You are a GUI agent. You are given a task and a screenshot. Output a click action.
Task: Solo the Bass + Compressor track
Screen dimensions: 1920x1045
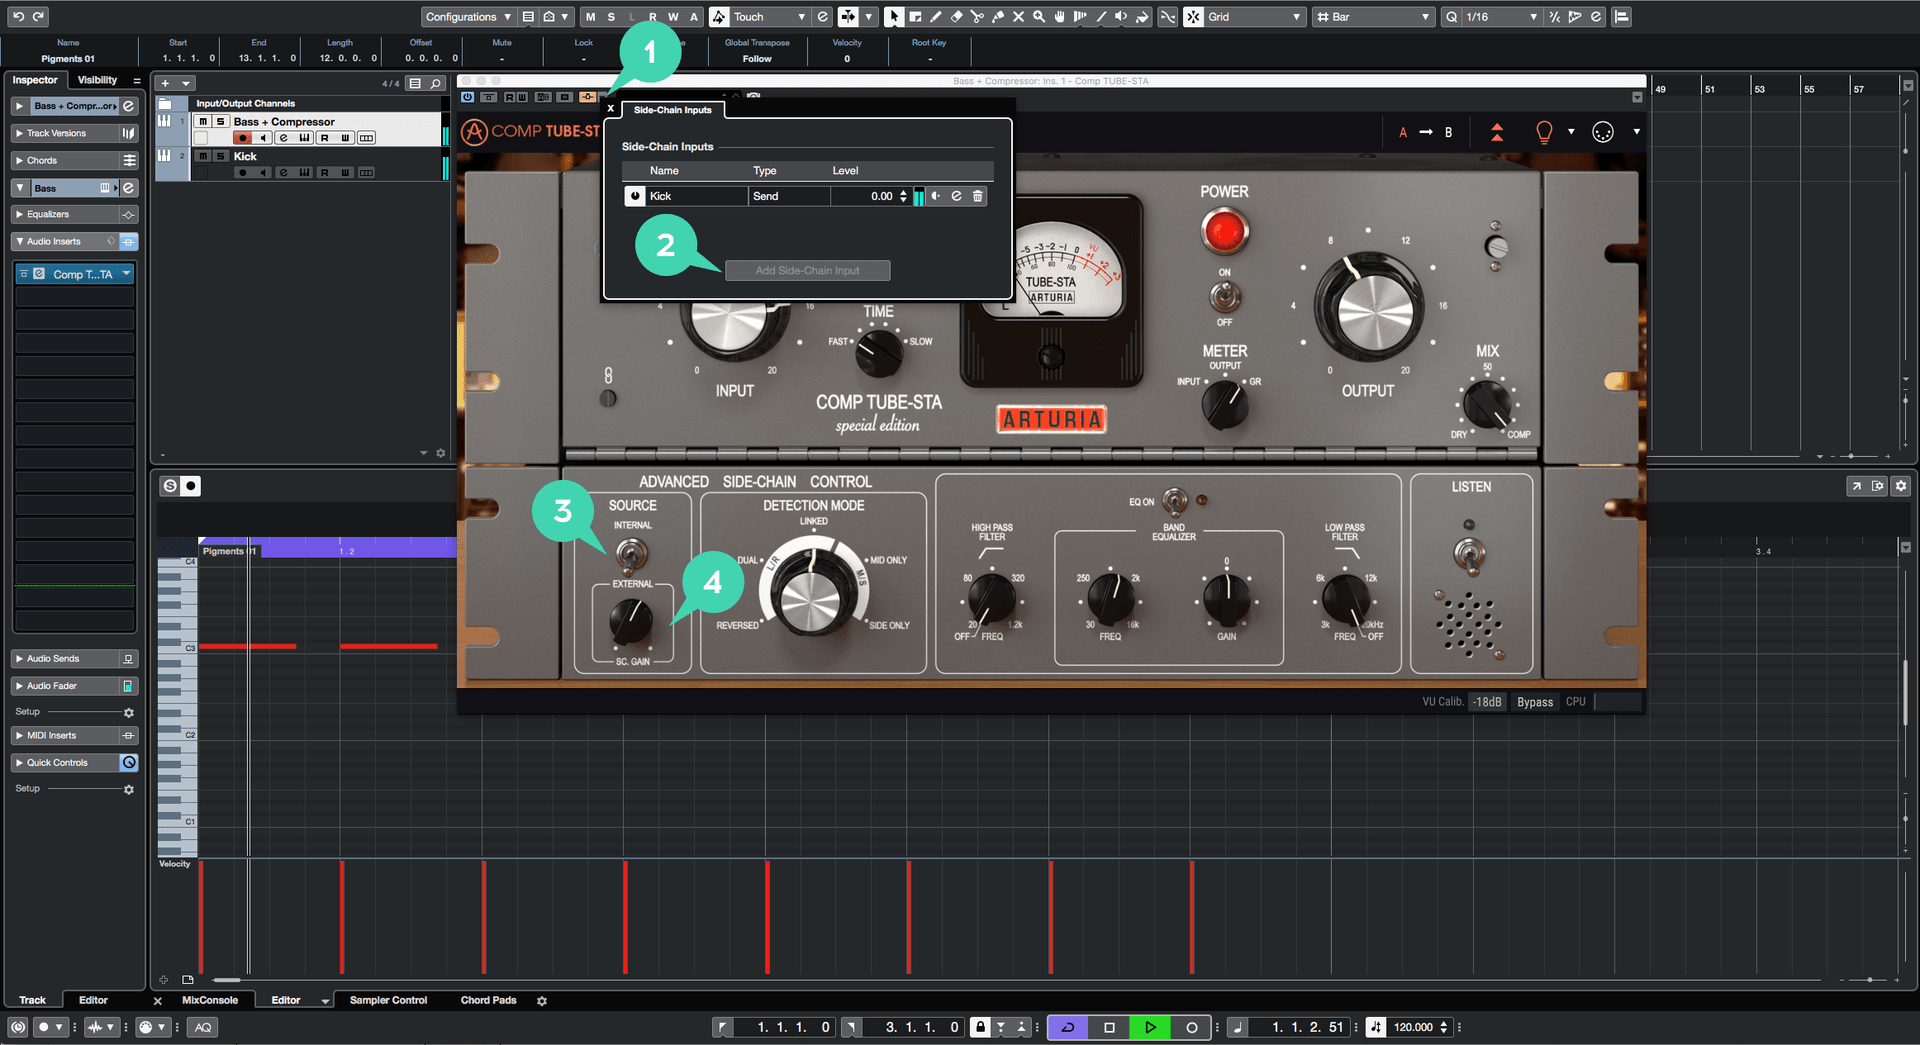coord(221,122)
